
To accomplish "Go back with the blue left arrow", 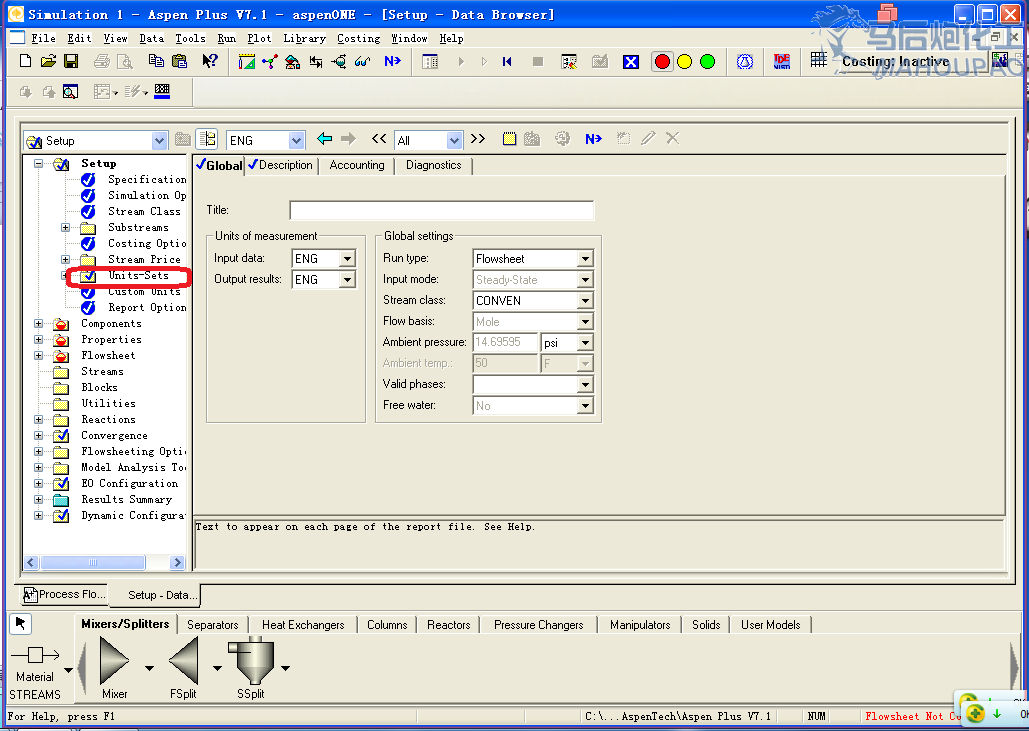I will click(324, 138).
